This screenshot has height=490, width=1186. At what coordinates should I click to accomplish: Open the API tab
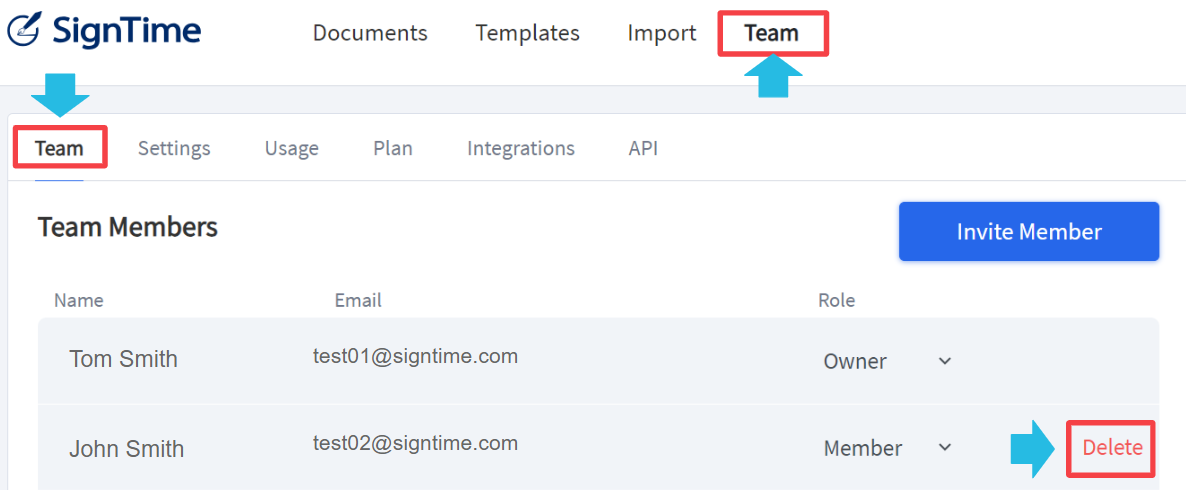tap(643, 148)
